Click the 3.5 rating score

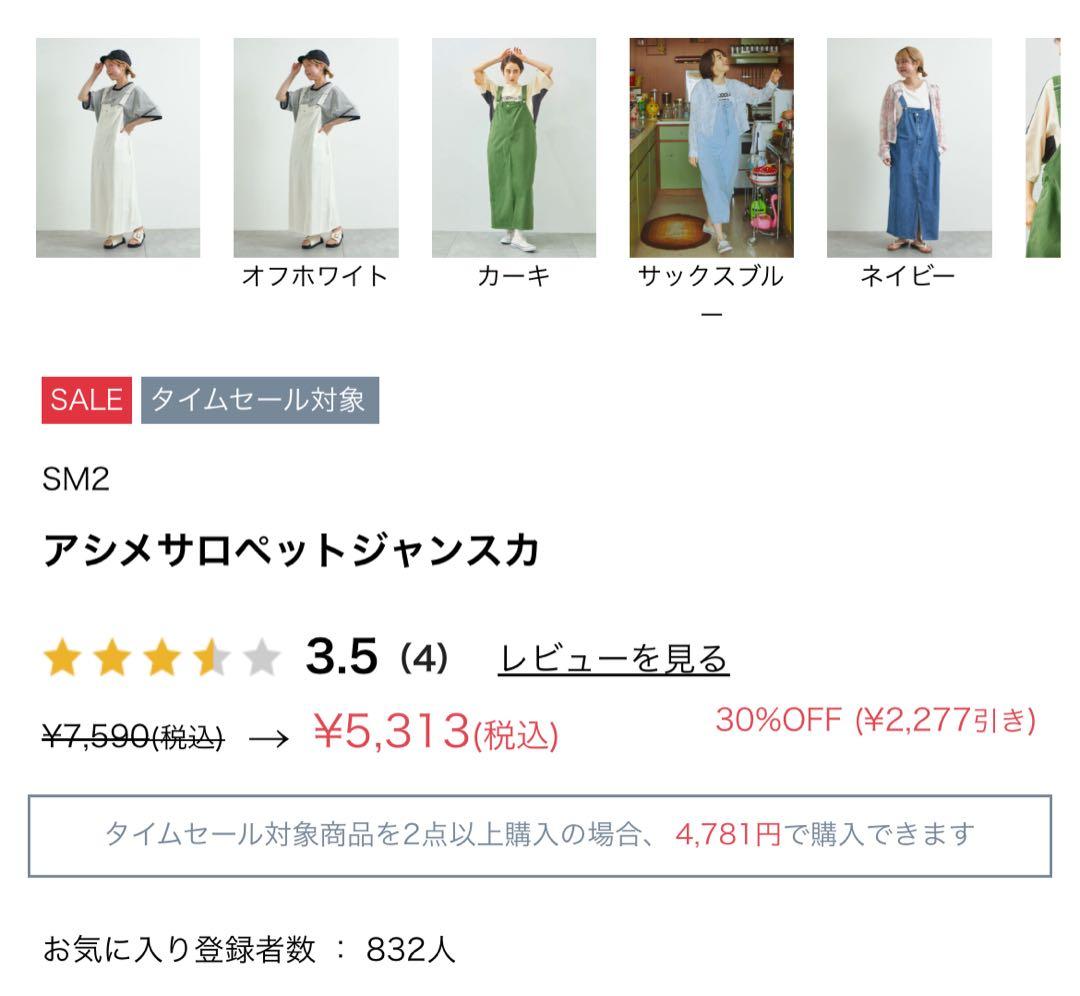[342, 656]
